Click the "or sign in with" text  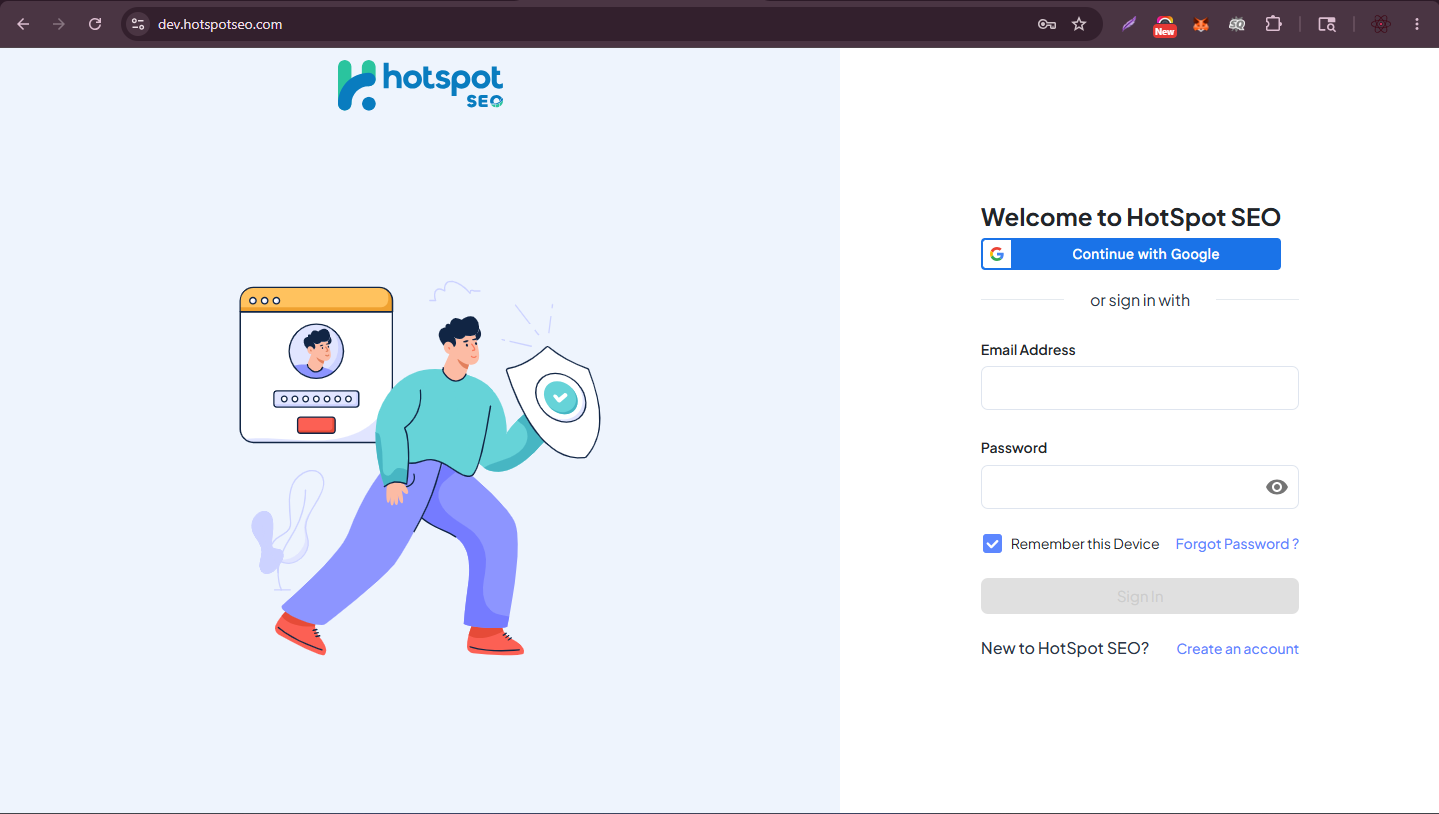[1140, 300]
